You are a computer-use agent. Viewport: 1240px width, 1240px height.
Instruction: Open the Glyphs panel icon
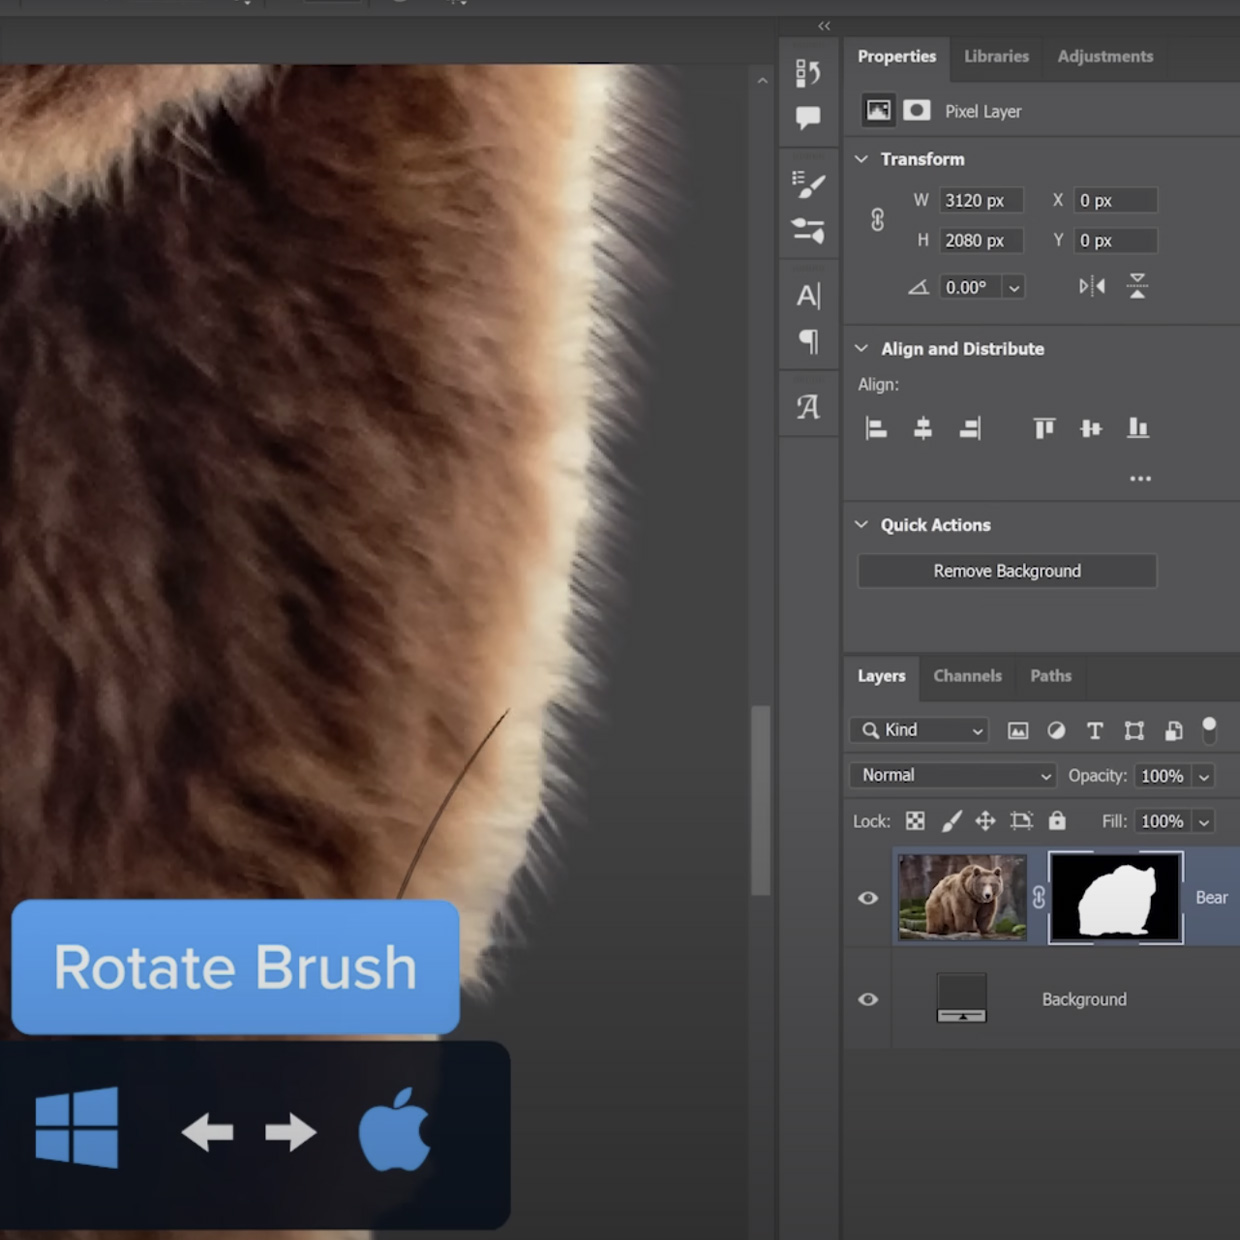coord(808,406)
